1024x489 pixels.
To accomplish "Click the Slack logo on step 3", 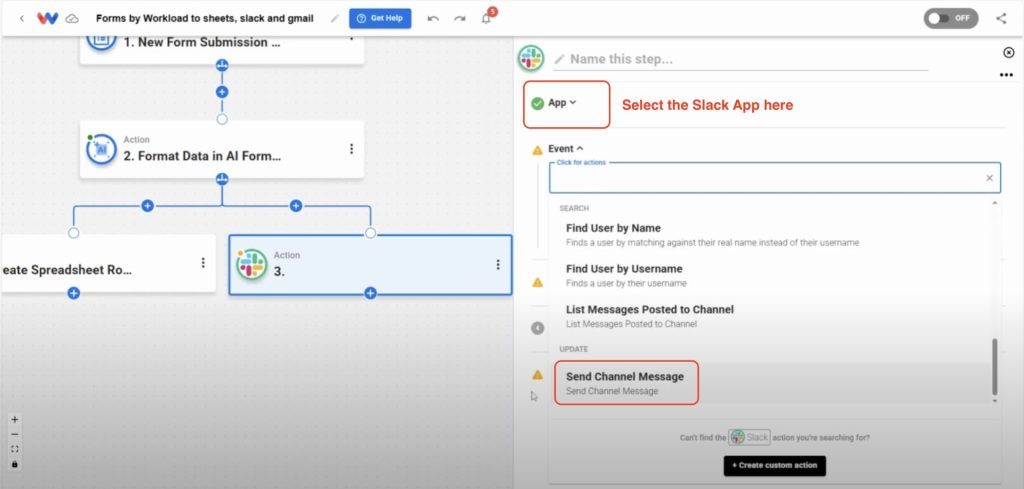I will coord(252,264).
